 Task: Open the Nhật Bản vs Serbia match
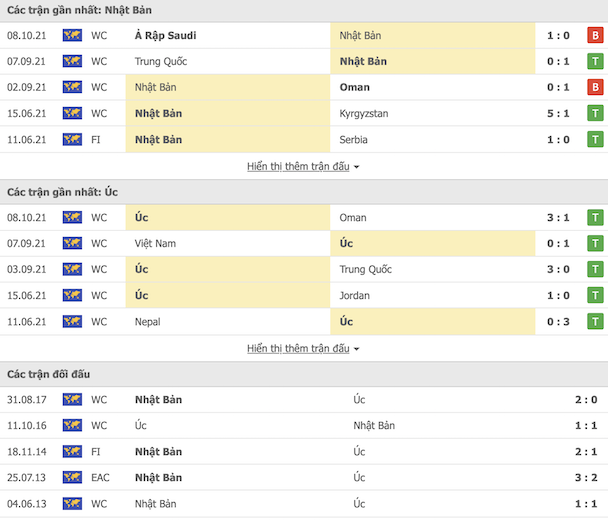(304, 140)
